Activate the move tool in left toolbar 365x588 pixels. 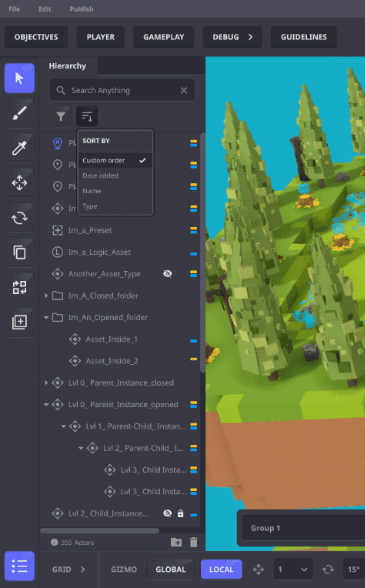pos(20,183)
